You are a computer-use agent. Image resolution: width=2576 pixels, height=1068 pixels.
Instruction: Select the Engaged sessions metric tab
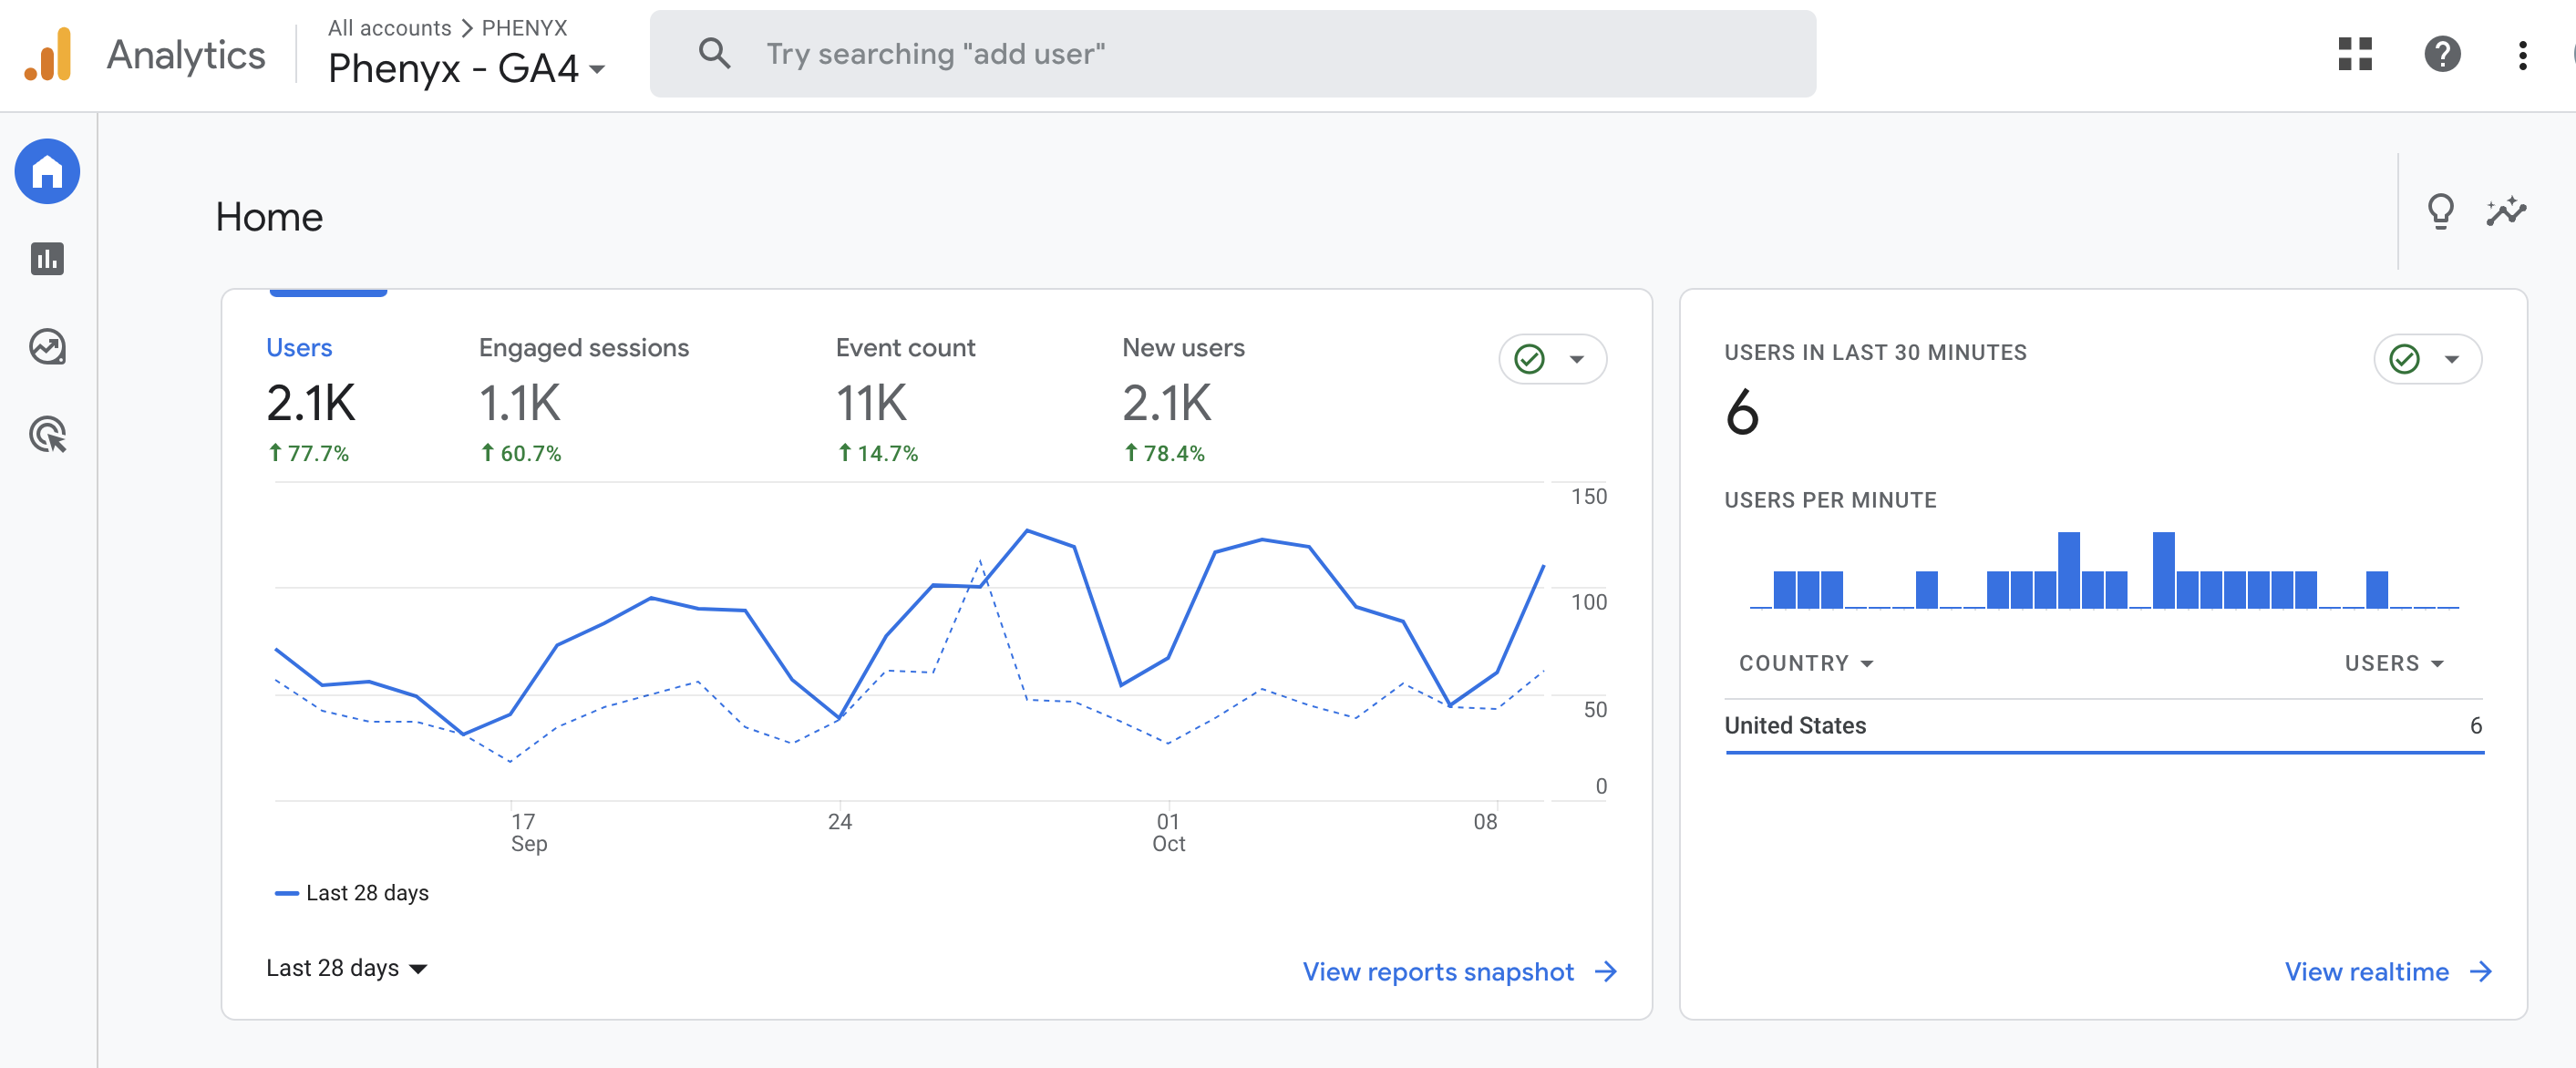(x=584, y=399)
